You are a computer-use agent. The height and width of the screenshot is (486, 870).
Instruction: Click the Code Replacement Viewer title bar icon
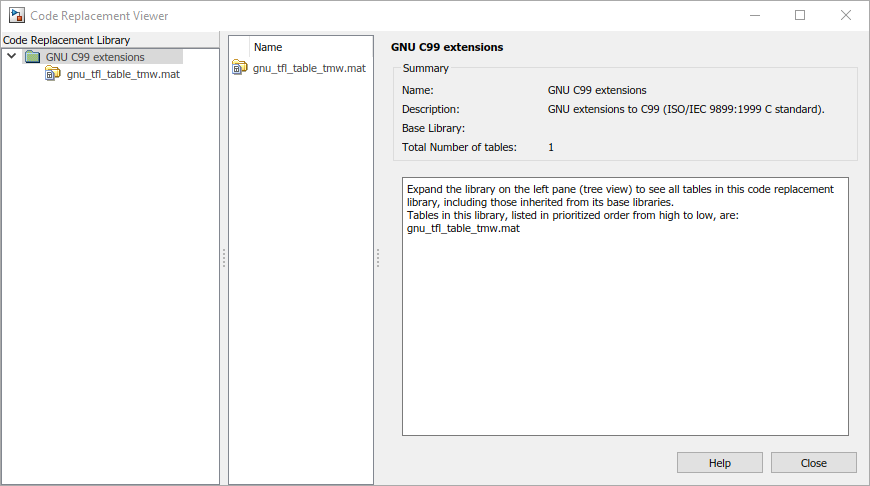point(17,16)
